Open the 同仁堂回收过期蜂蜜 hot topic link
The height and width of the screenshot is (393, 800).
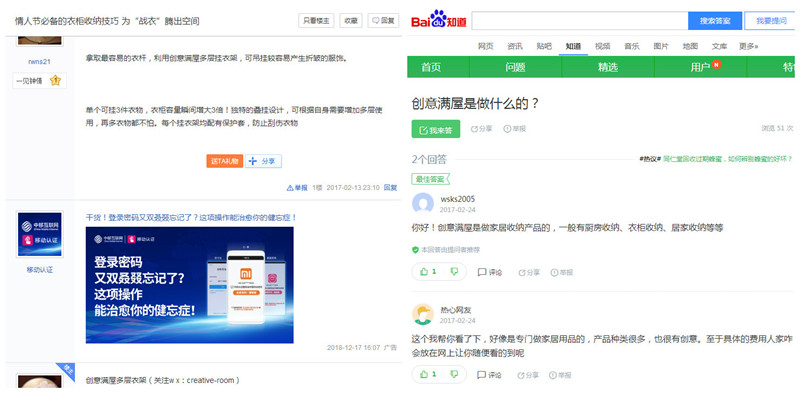point(728,159)
